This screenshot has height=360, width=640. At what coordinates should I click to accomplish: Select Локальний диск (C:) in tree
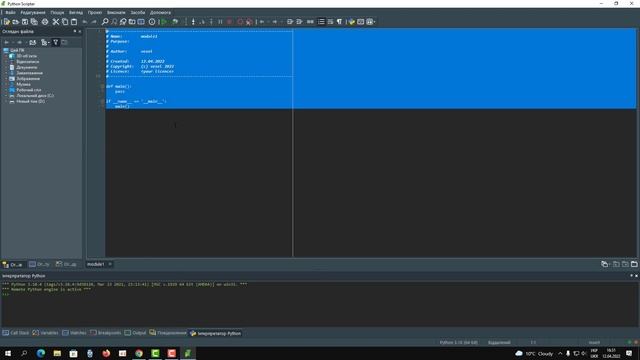pos(35,96)
